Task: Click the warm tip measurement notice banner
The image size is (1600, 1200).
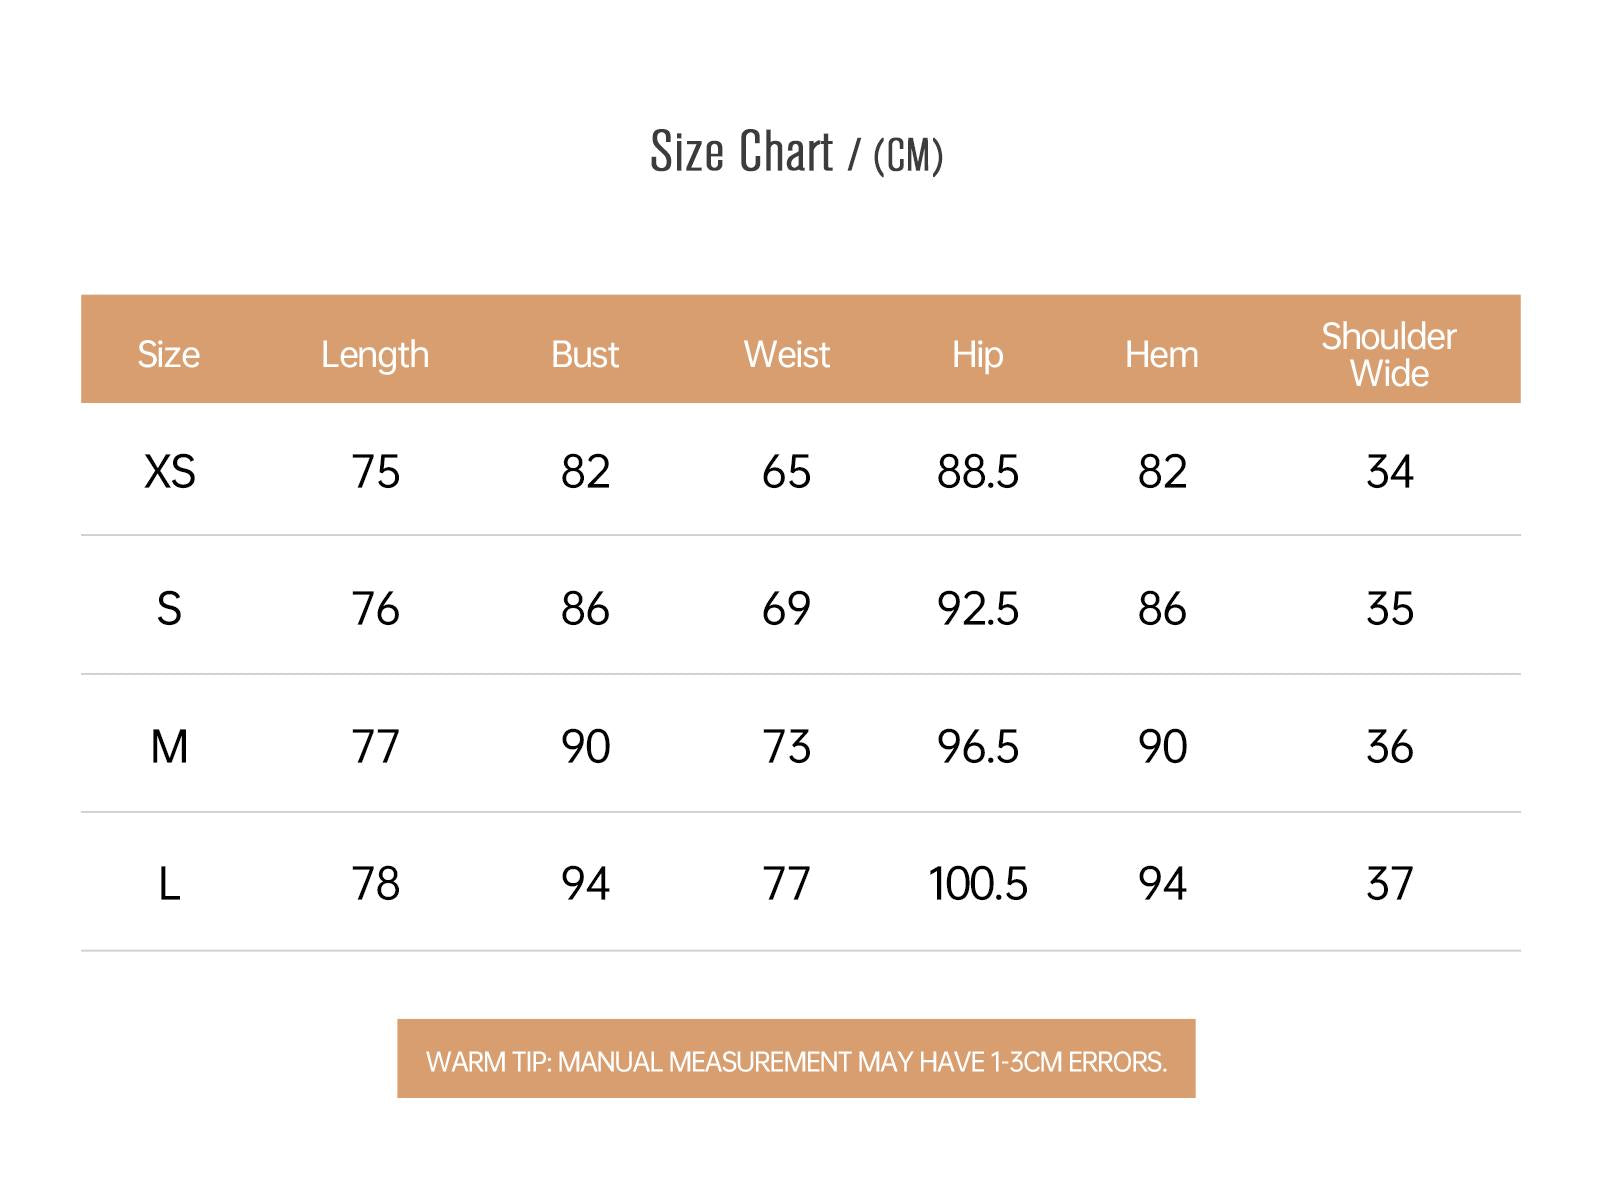Action: click(796, 1059)
